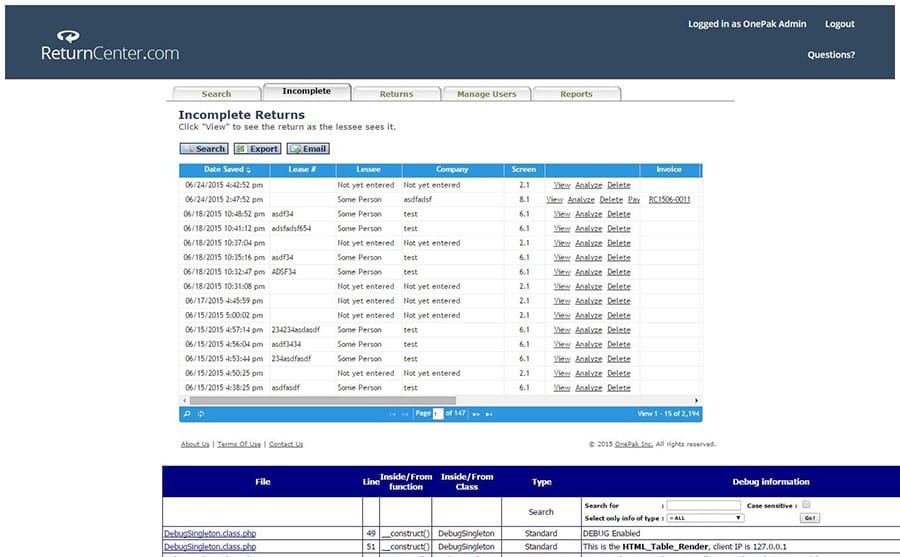Click the left arrow of horizontal scrollbar
The image size is (900, 557).
[x=184, y=400]
